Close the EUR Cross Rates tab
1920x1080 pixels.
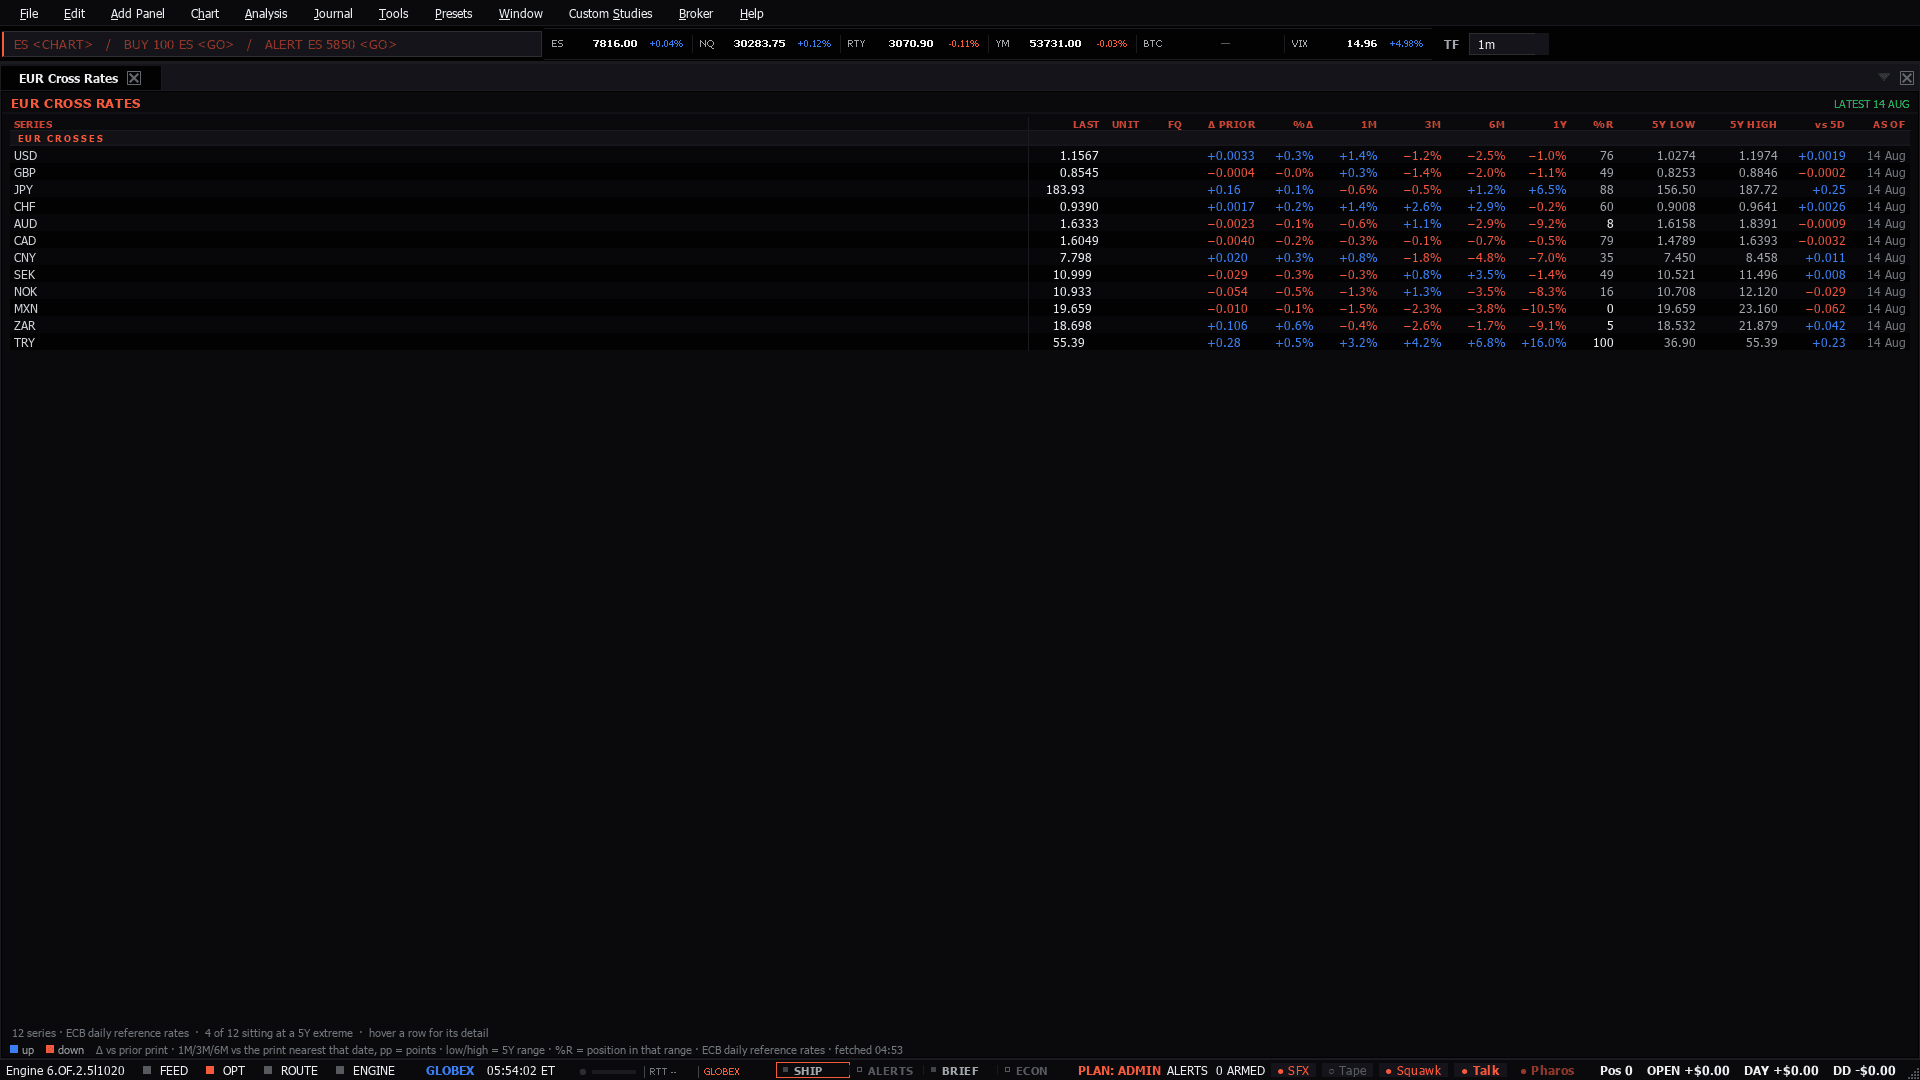134,78
